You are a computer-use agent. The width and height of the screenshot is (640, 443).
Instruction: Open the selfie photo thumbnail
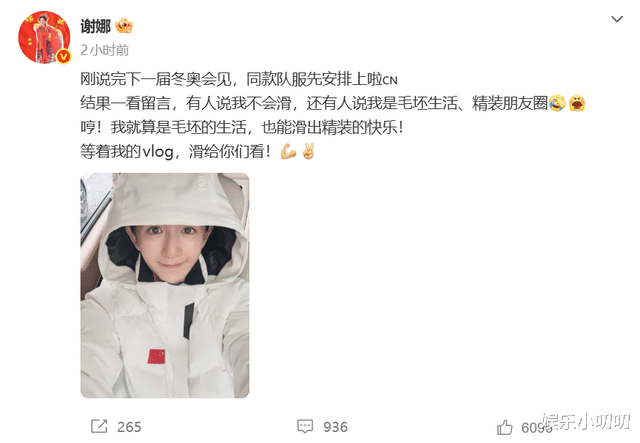tap(165, 285)
